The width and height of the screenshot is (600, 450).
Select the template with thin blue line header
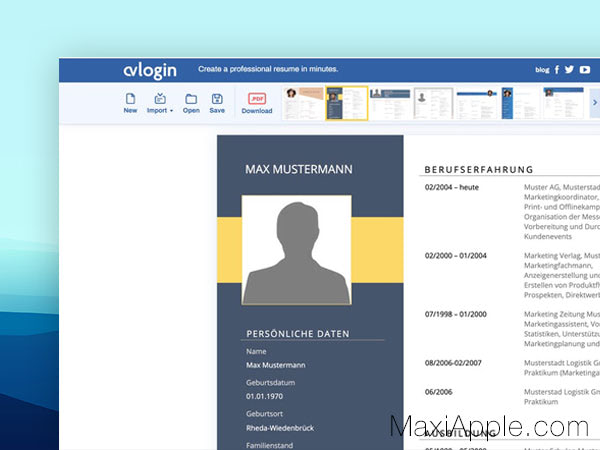(476, 103)
